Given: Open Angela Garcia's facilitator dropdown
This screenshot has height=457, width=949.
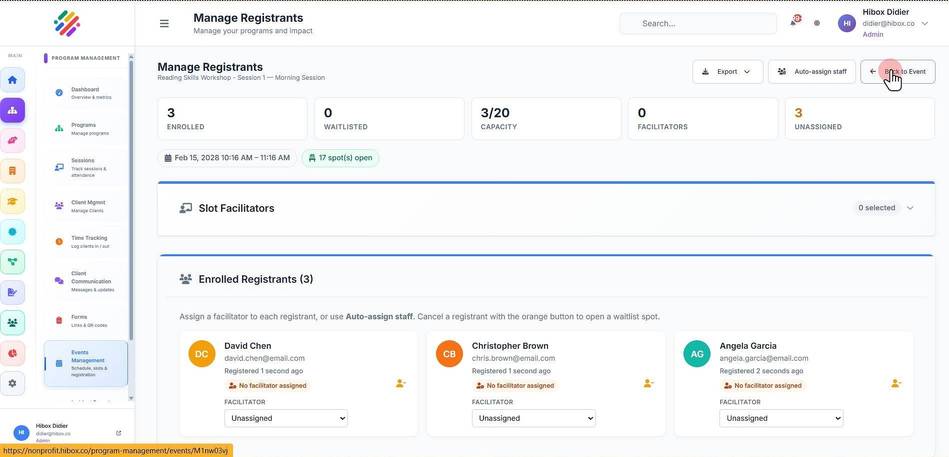Looking at the screenshot, I should point(781,418).
